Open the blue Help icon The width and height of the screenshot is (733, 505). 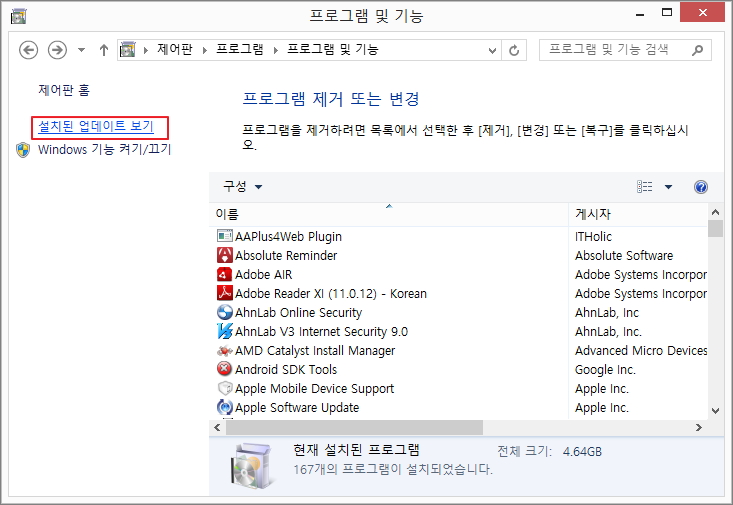[x=701, y=187]
